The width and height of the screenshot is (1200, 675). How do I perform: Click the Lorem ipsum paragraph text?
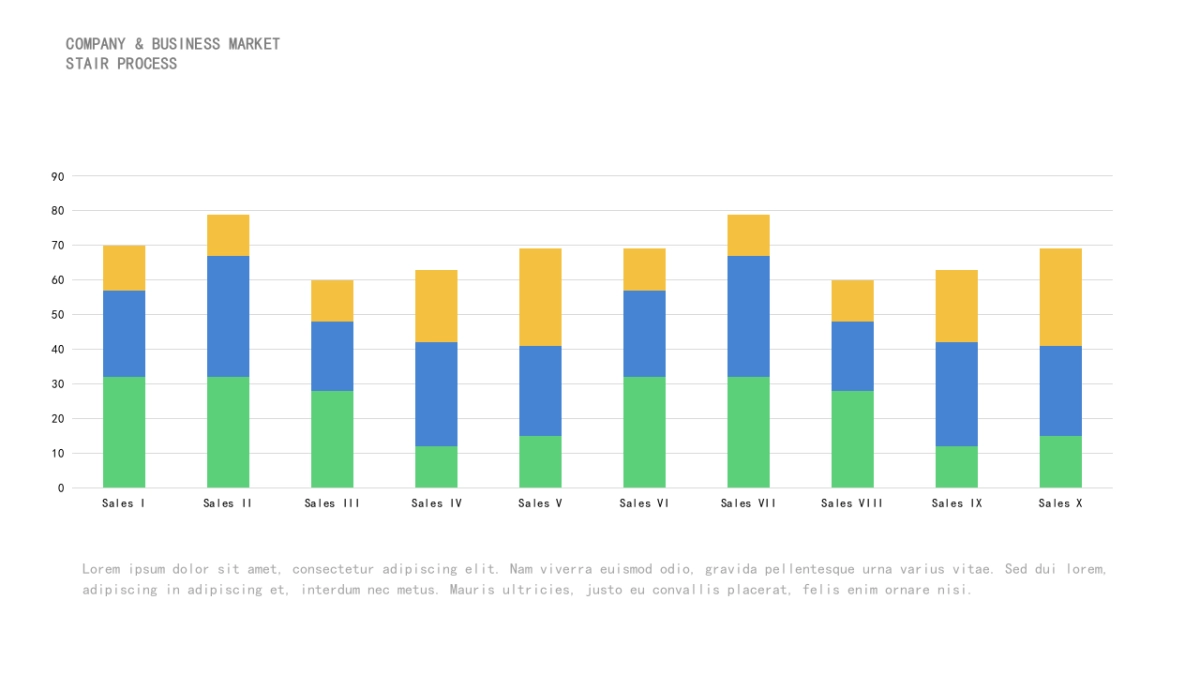pyautogui.click(x=594, y=579)
